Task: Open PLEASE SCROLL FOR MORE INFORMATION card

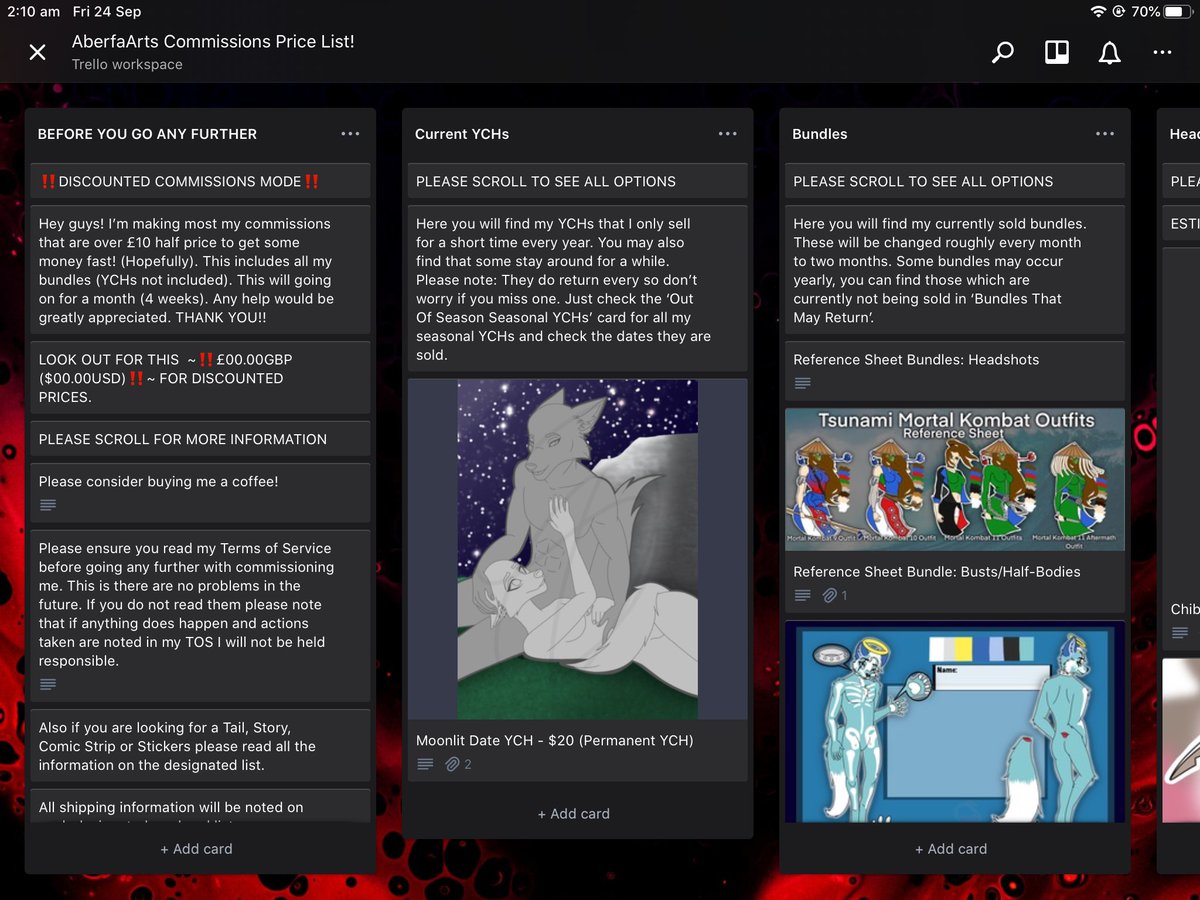Action: pyautogui.click(x=200, y=439)
